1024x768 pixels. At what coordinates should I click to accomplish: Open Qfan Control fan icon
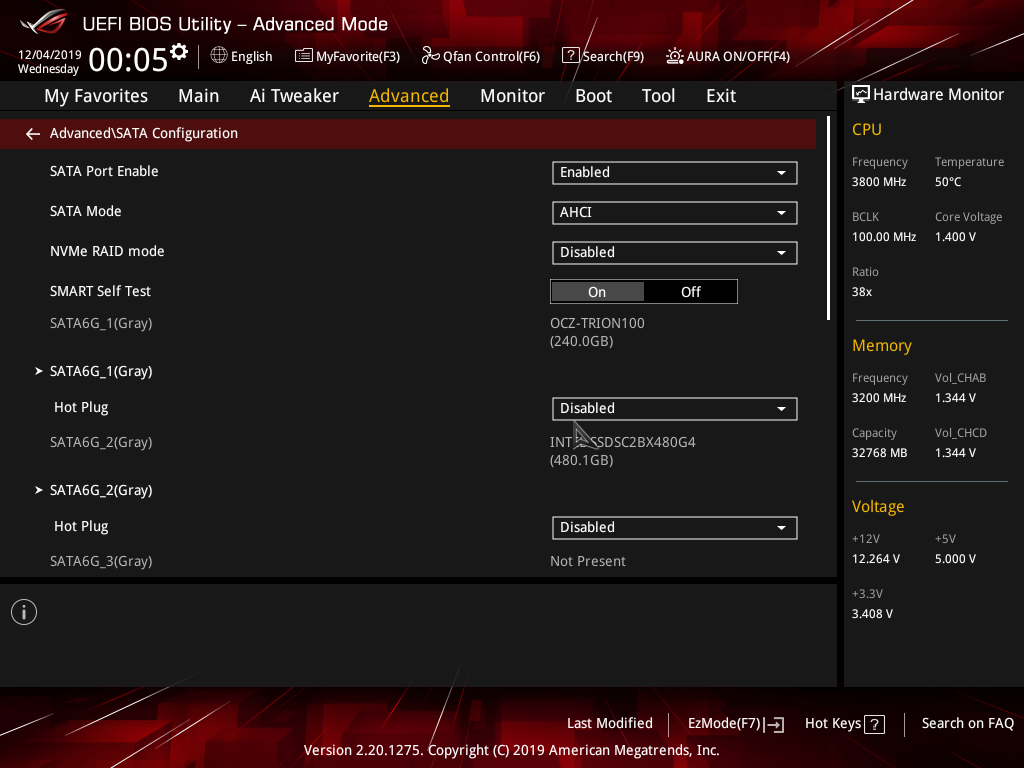(430, 56)
